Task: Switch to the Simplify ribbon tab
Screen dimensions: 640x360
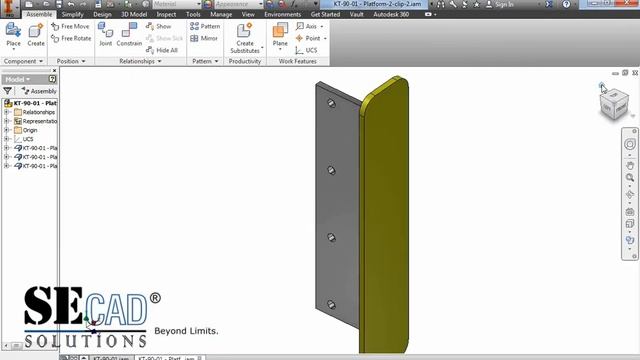Action: tap(72, 14)
